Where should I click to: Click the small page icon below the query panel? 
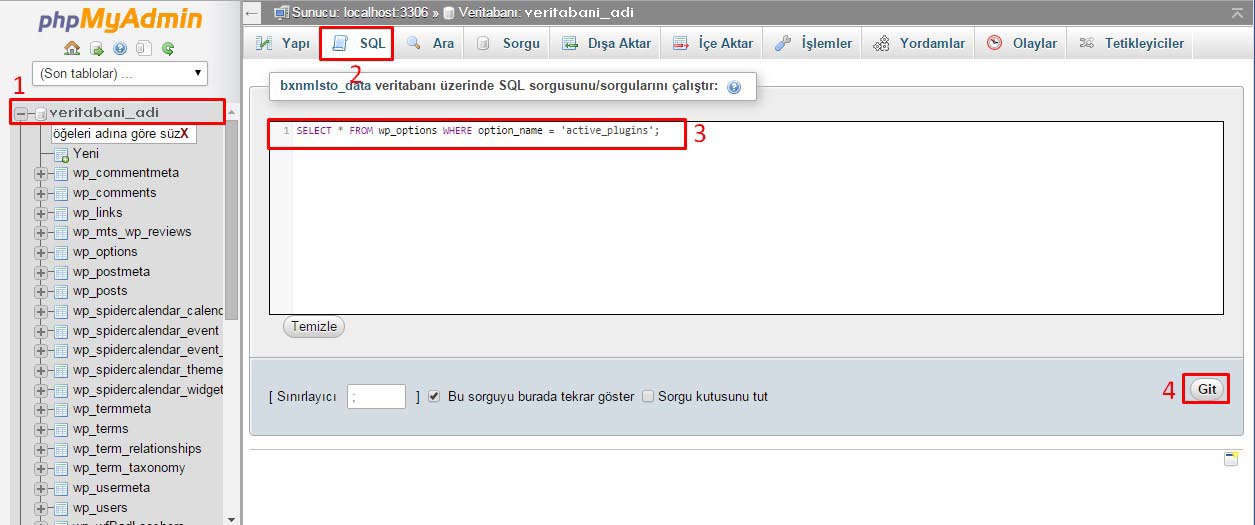tap(1231, 458)
